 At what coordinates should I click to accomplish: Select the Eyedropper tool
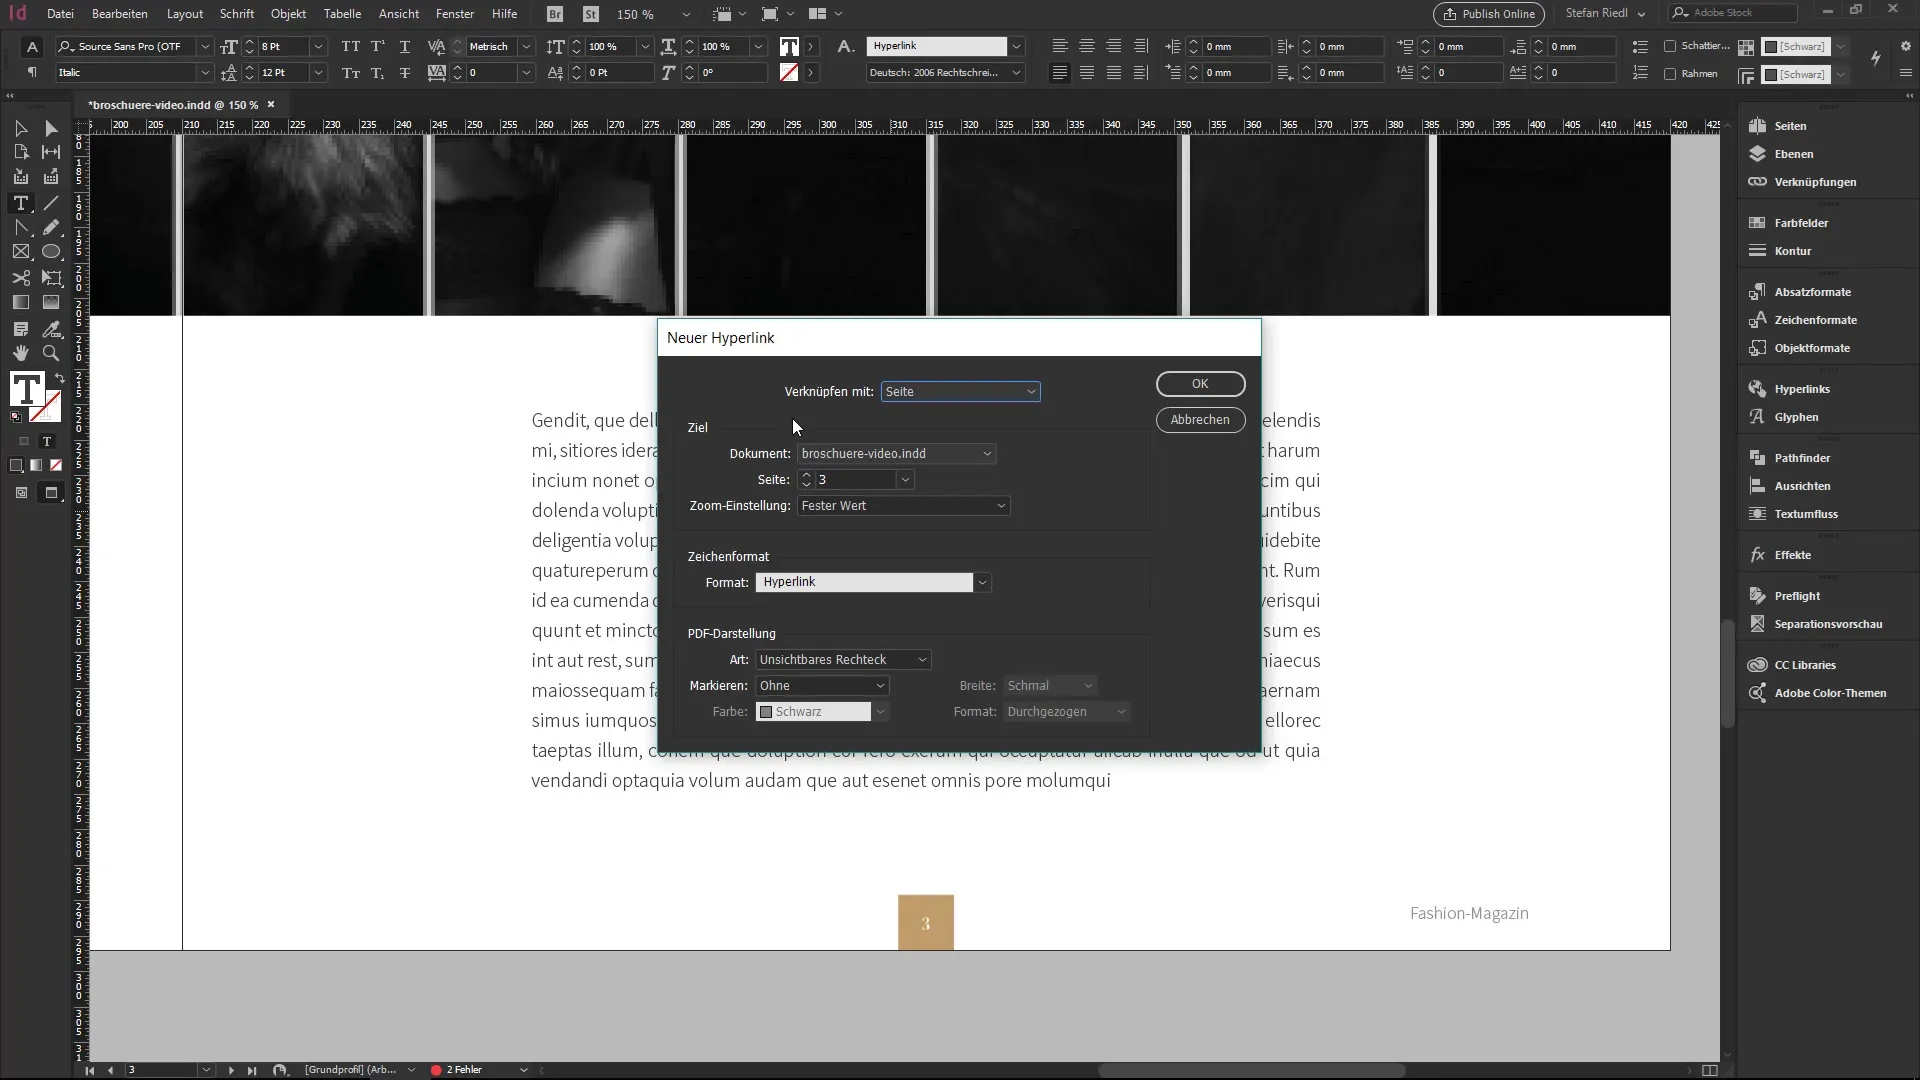point(51,329)
